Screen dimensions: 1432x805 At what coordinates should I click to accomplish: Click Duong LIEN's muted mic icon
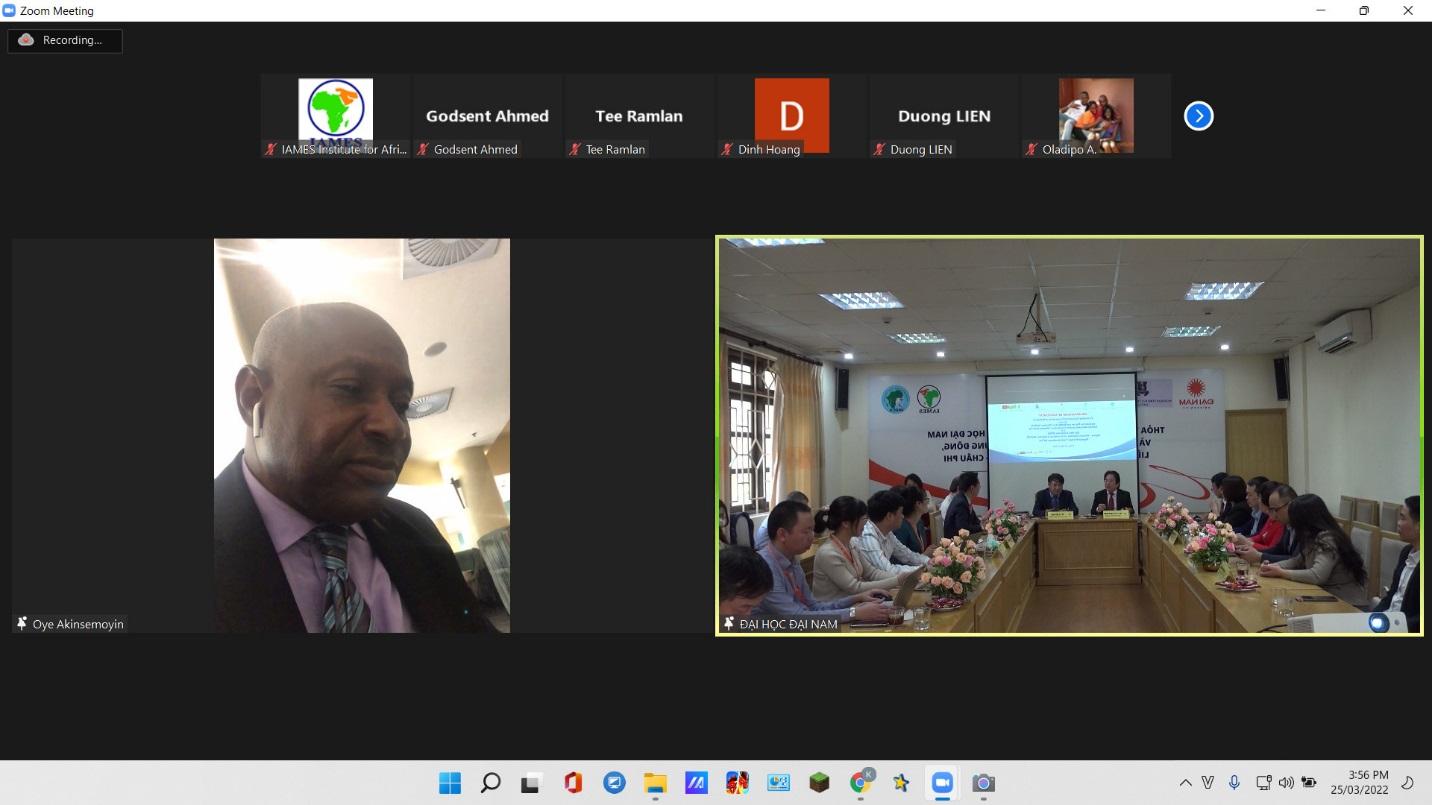(880, 149)
